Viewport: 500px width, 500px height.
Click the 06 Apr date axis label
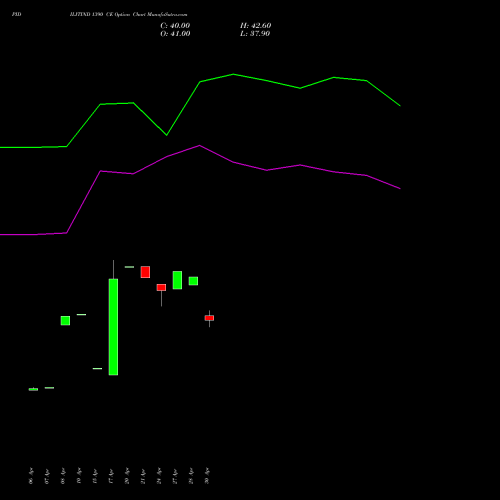tap(31, 476)
